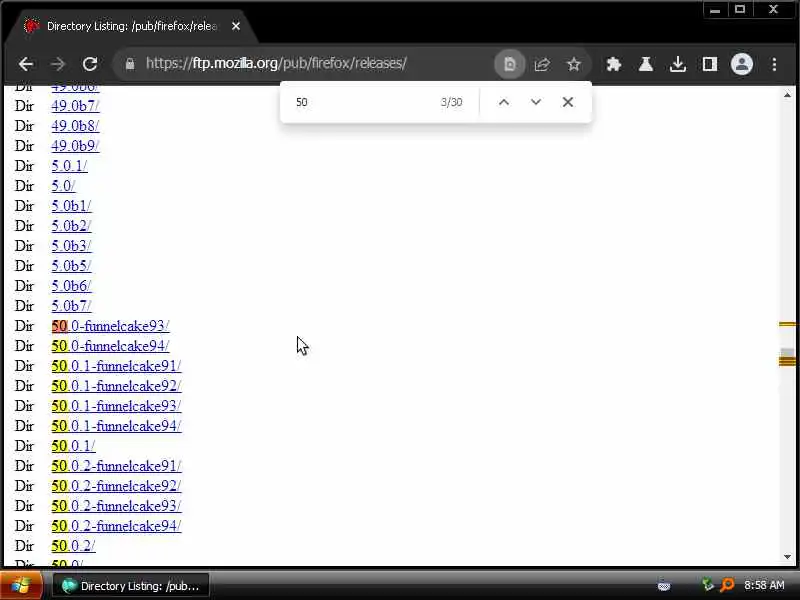Image resolution: width=800 pixels, height=600 pixels.
Task: Open the 50.0.2-funnelcake94/ link
Action: pos(116,526)
